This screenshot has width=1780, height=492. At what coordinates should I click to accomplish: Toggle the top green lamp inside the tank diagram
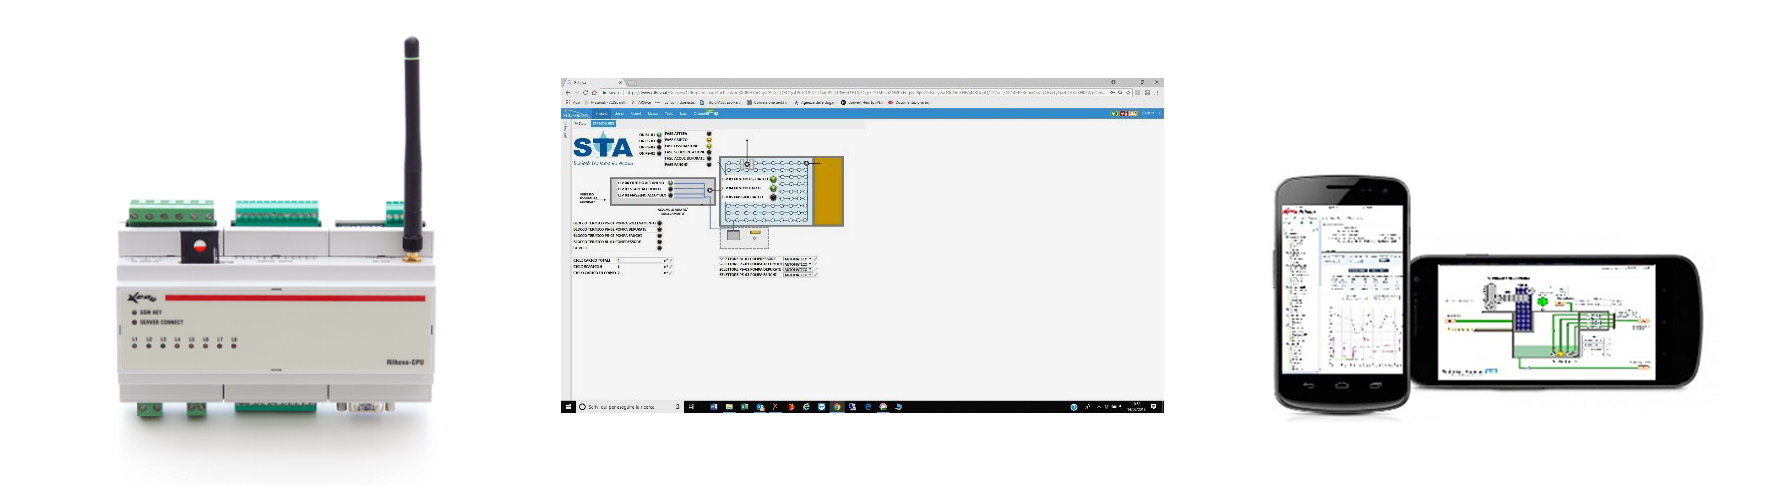[x=773, y=179]
